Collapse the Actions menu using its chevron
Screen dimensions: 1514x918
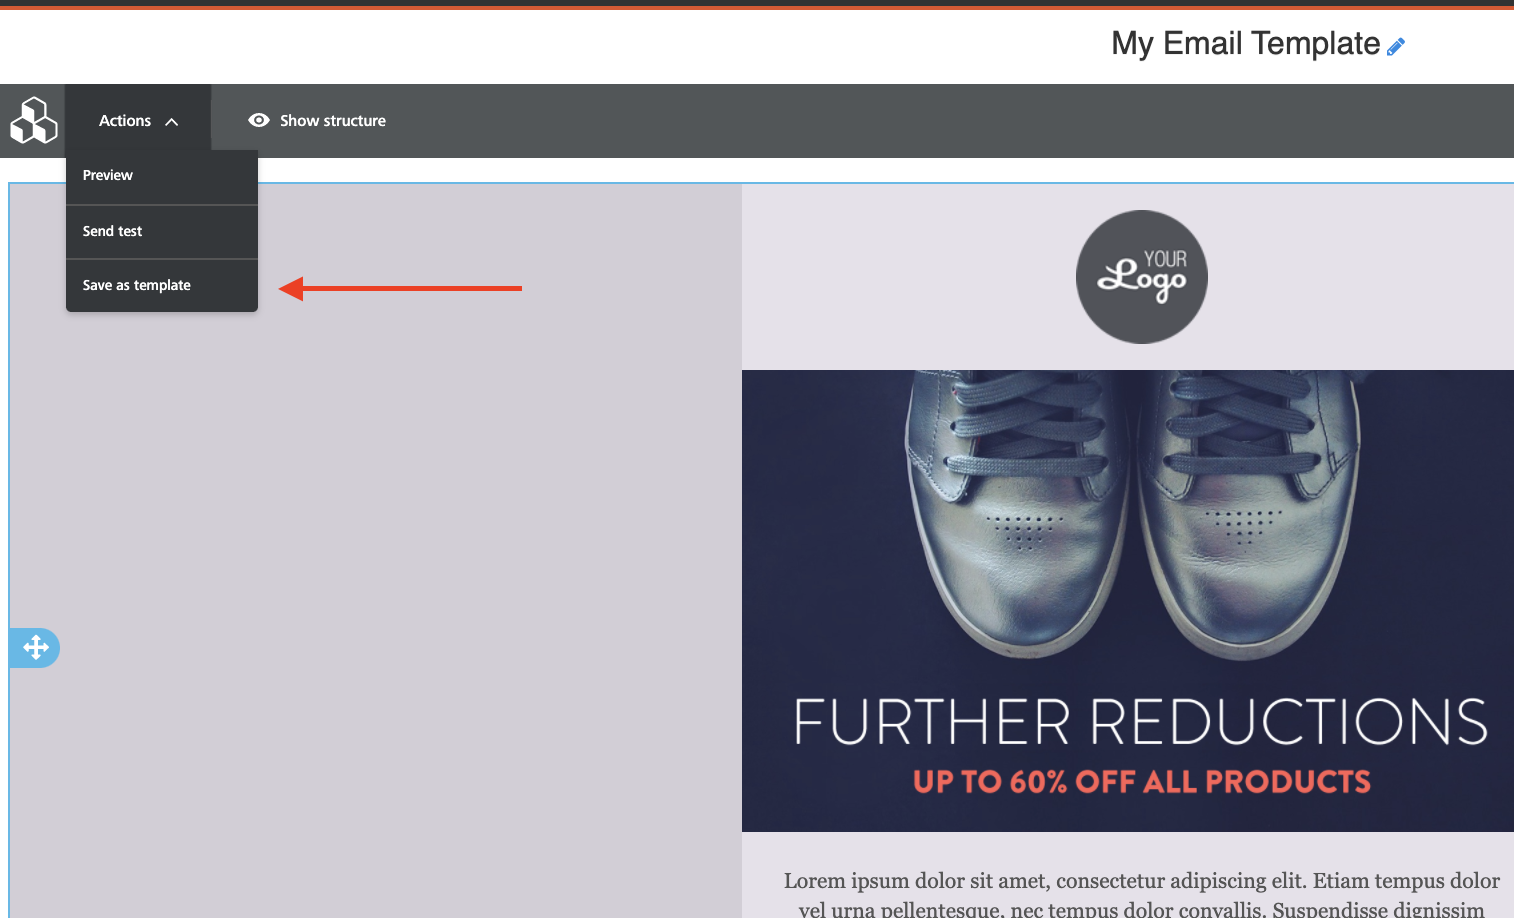[x=172, y=122]
